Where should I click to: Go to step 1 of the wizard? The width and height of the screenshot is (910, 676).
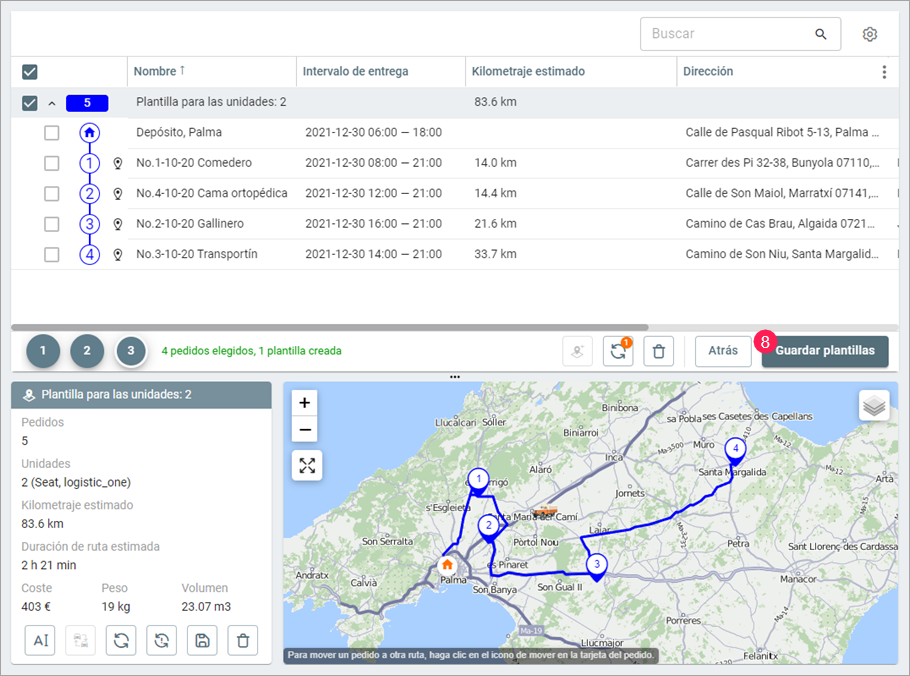(x=43, y=351)
